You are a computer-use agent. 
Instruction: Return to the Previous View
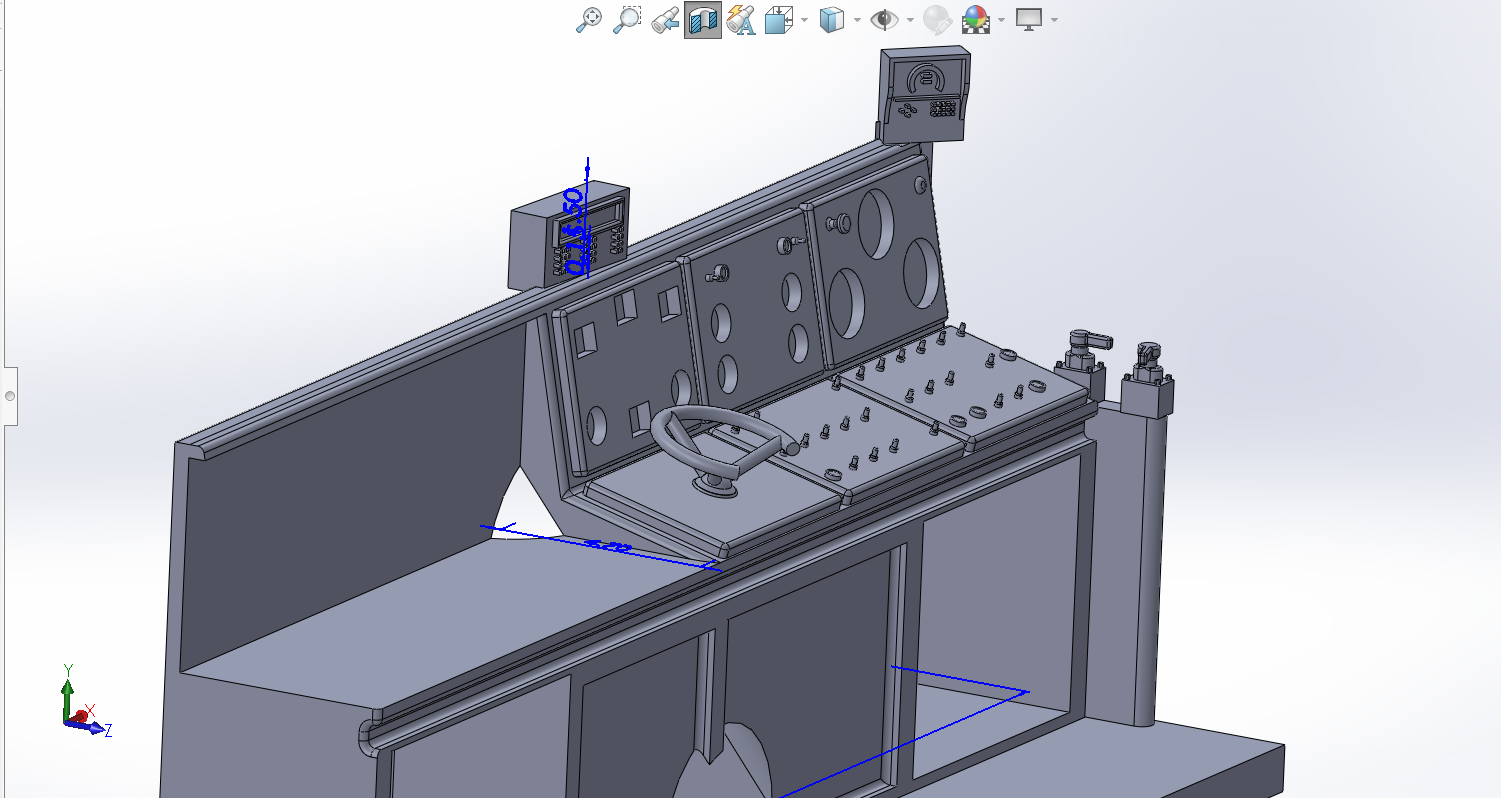(664, 19)
